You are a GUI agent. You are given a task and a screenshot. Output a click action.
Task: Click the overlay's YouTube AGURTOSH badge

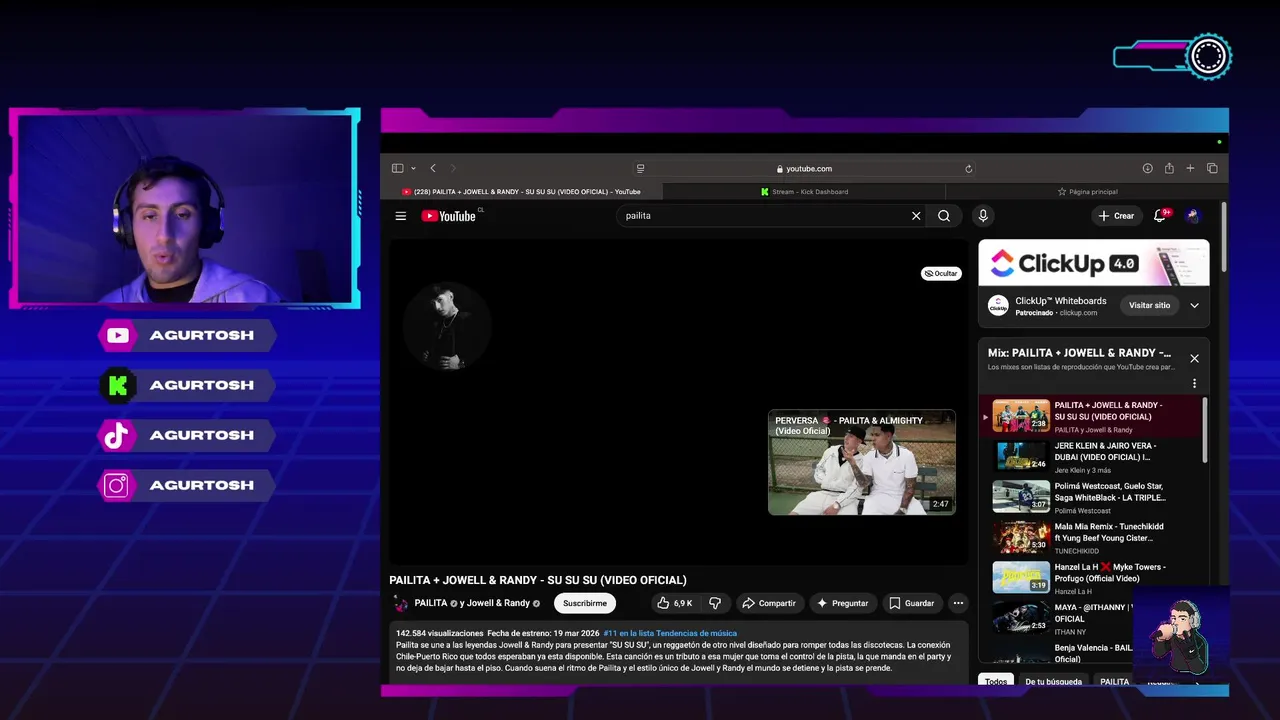point(187,335)
